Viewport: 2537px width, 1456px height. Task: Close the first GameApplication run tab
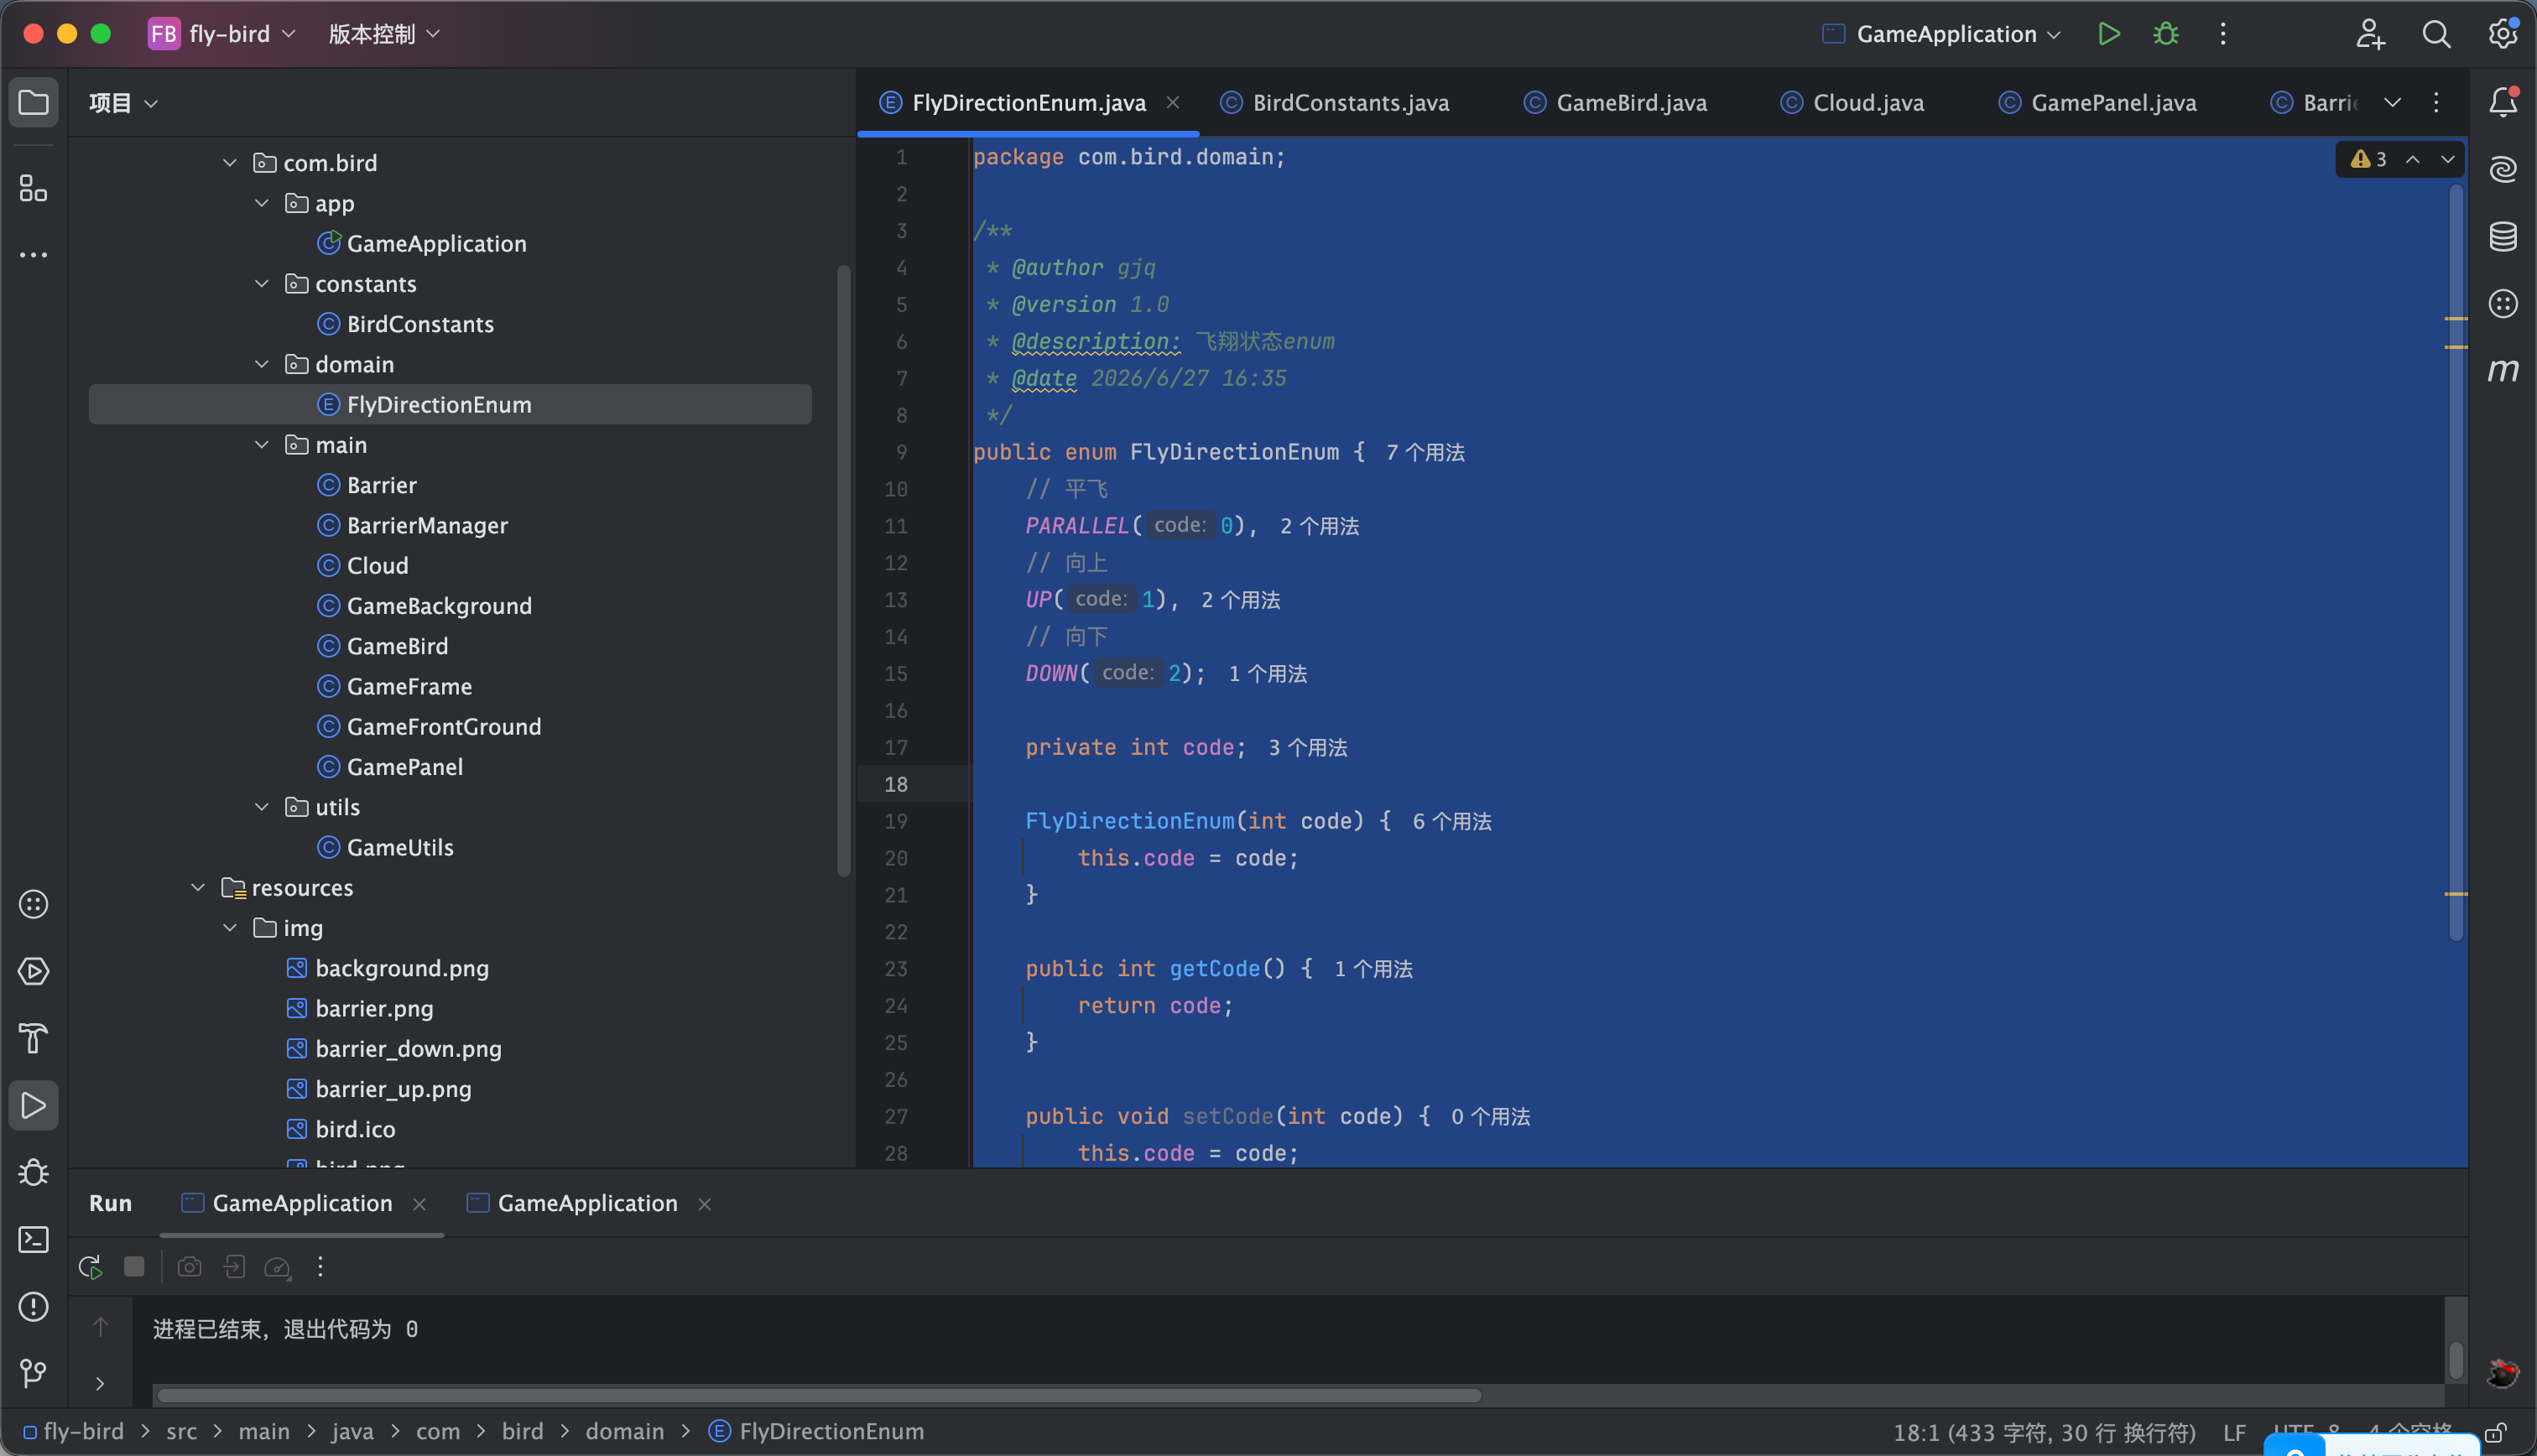pyautogui.click(x=420, y=1204)
